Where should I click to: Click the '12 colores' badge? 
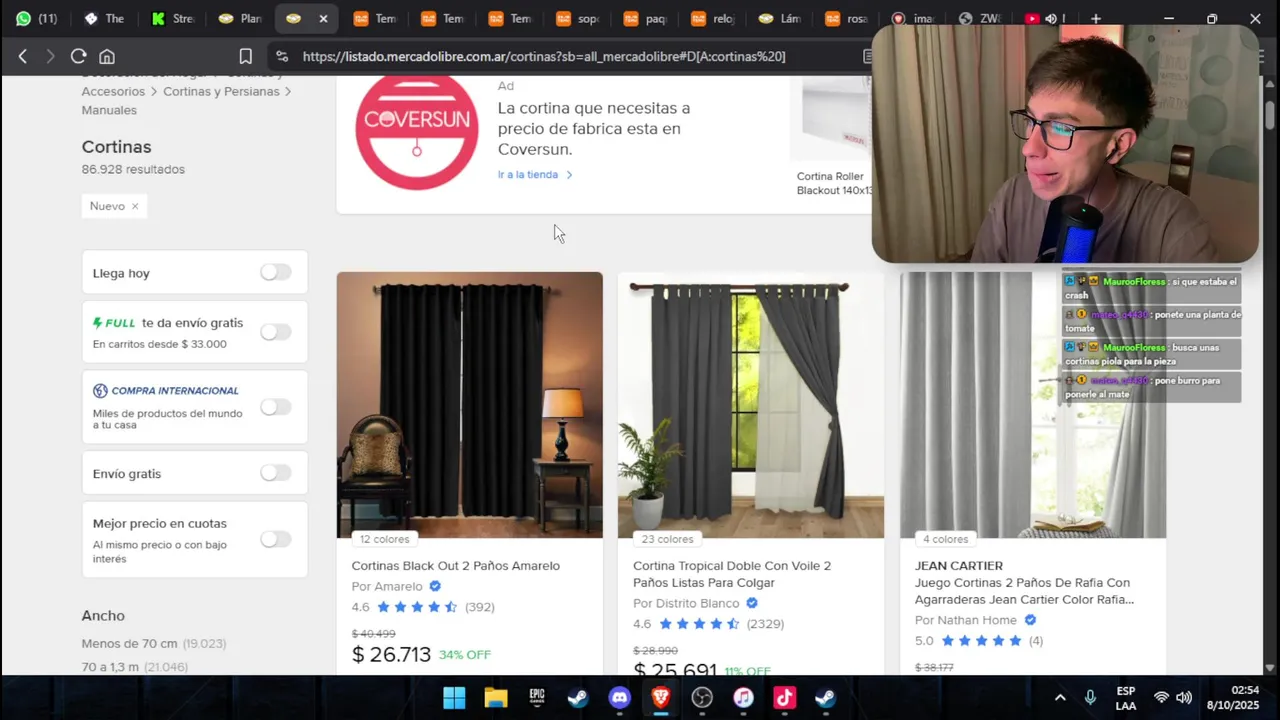click(385, 539)
